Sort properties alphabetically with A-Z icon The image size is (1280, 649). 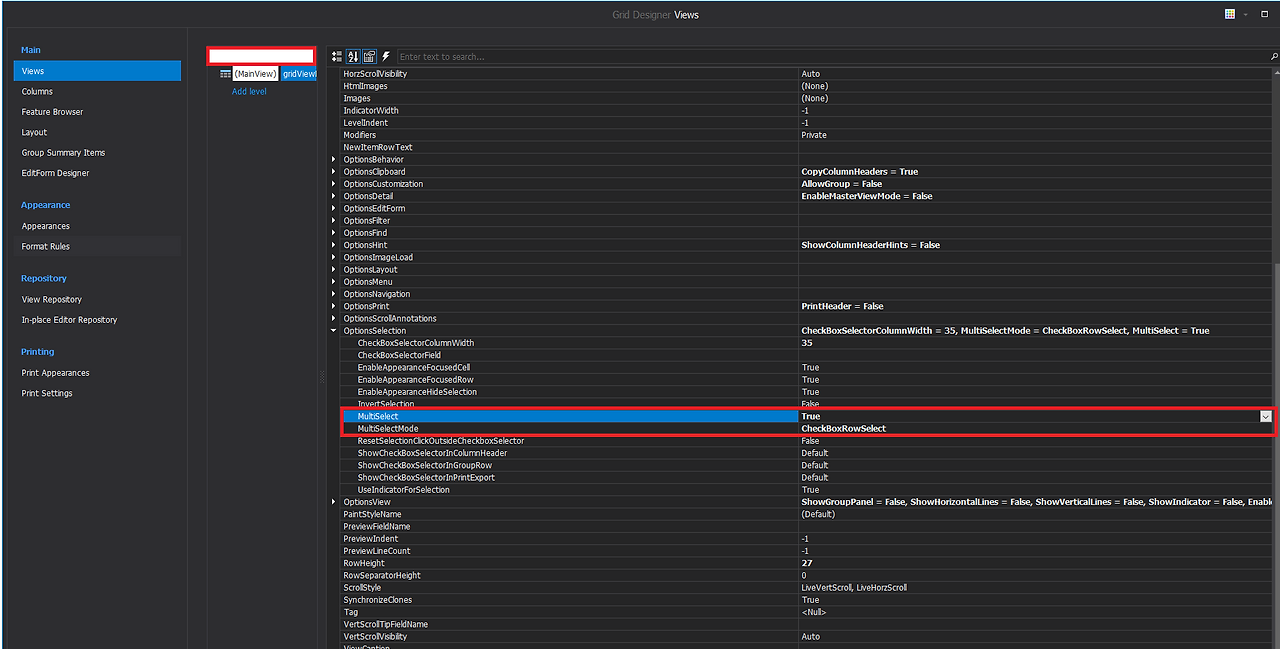tap(351, 56)
